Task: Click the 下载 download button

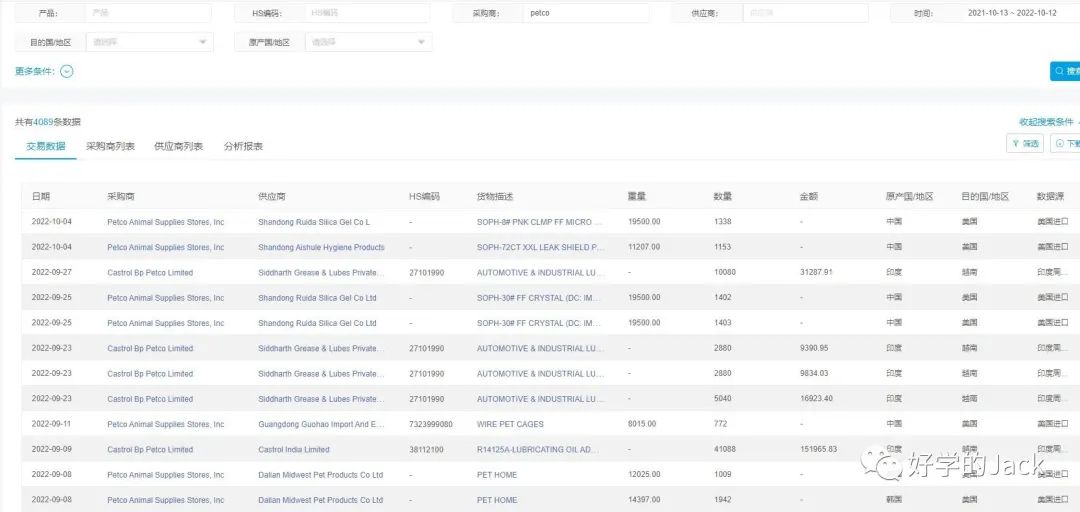Action: click(1067, 144)
